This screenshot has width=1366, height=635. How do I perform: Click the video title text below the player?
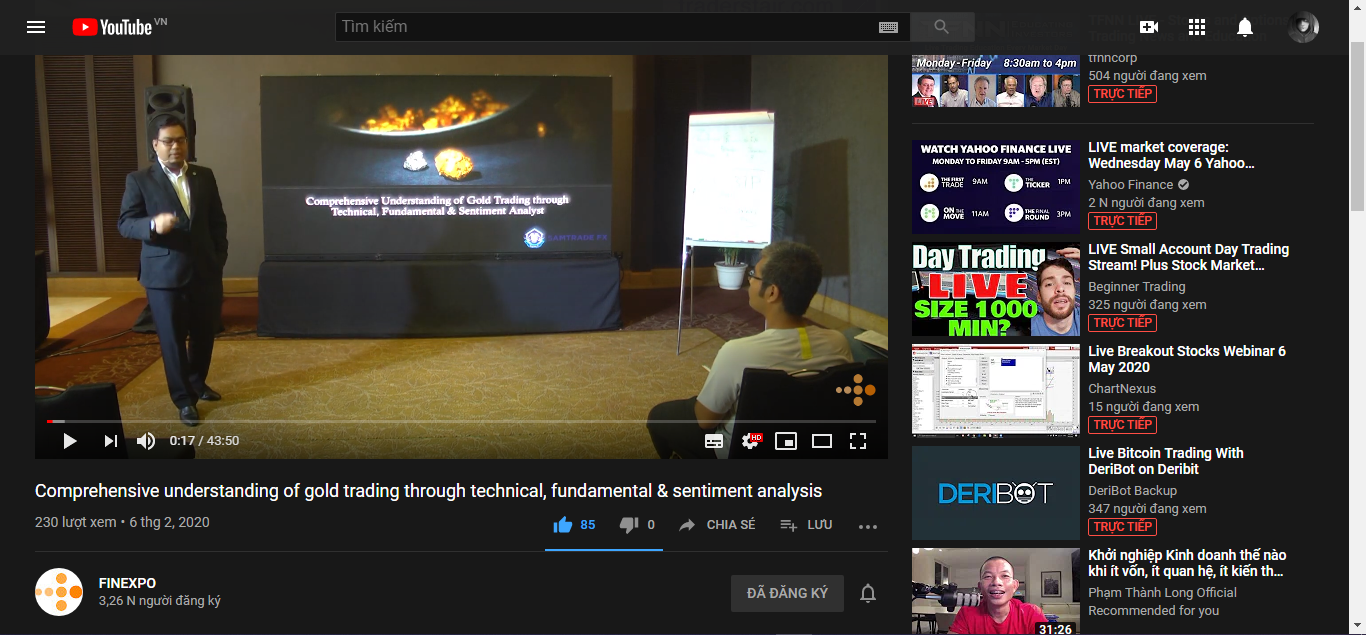428,491
